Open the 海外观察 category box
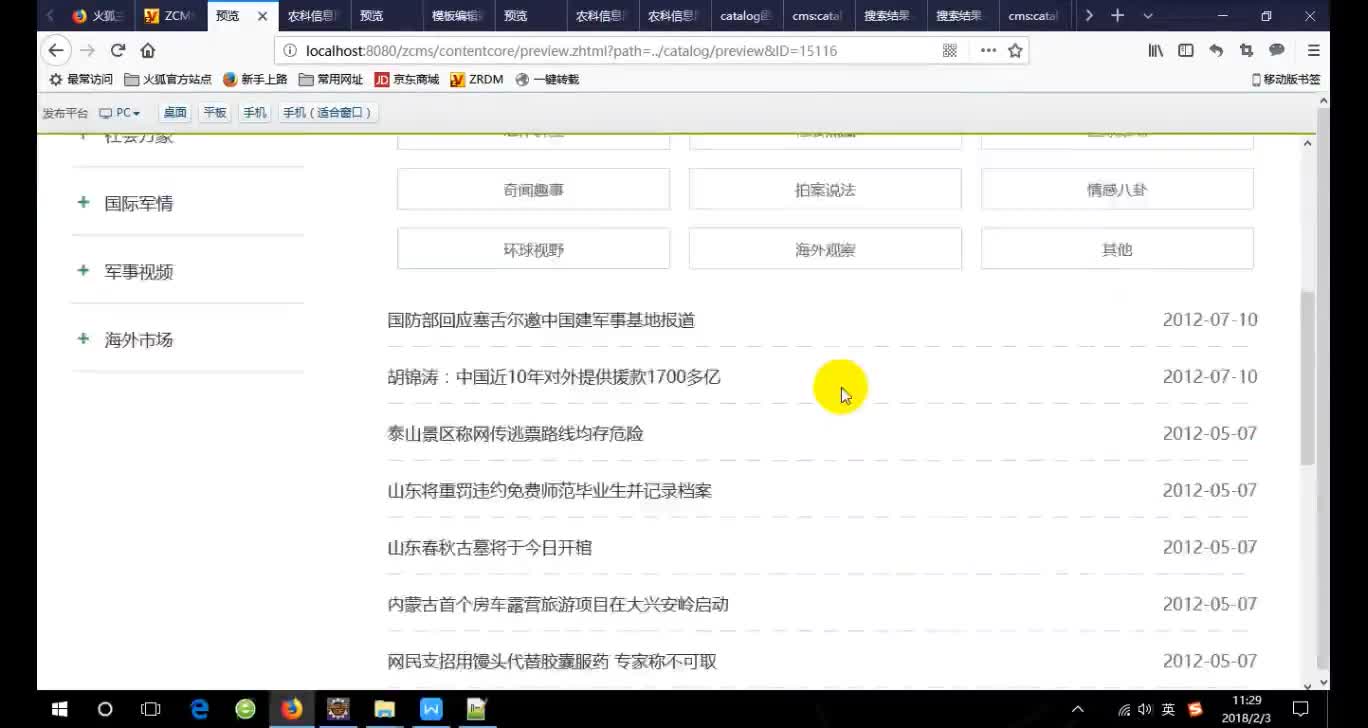 pos(825,249)
